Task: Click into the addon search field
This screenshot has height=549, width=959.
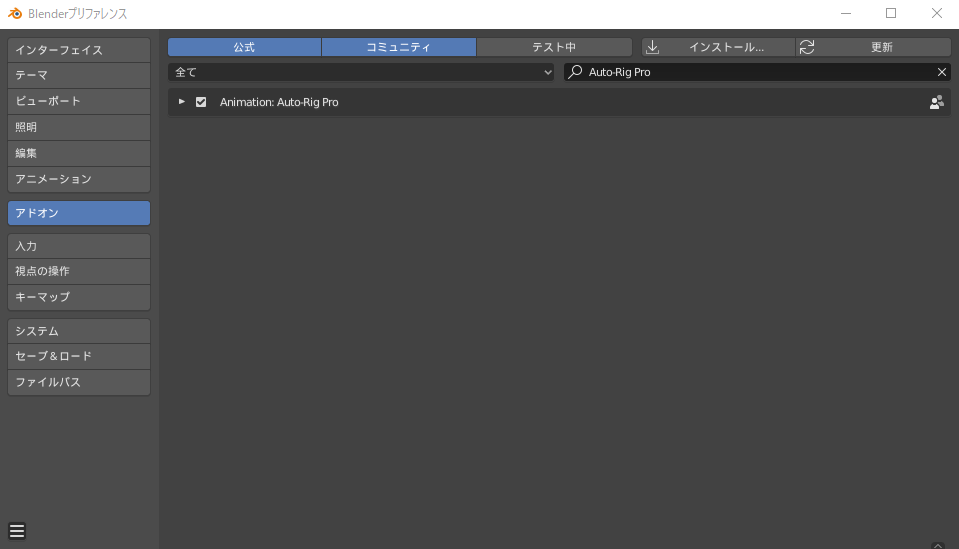Action: [x=757, y=72]
